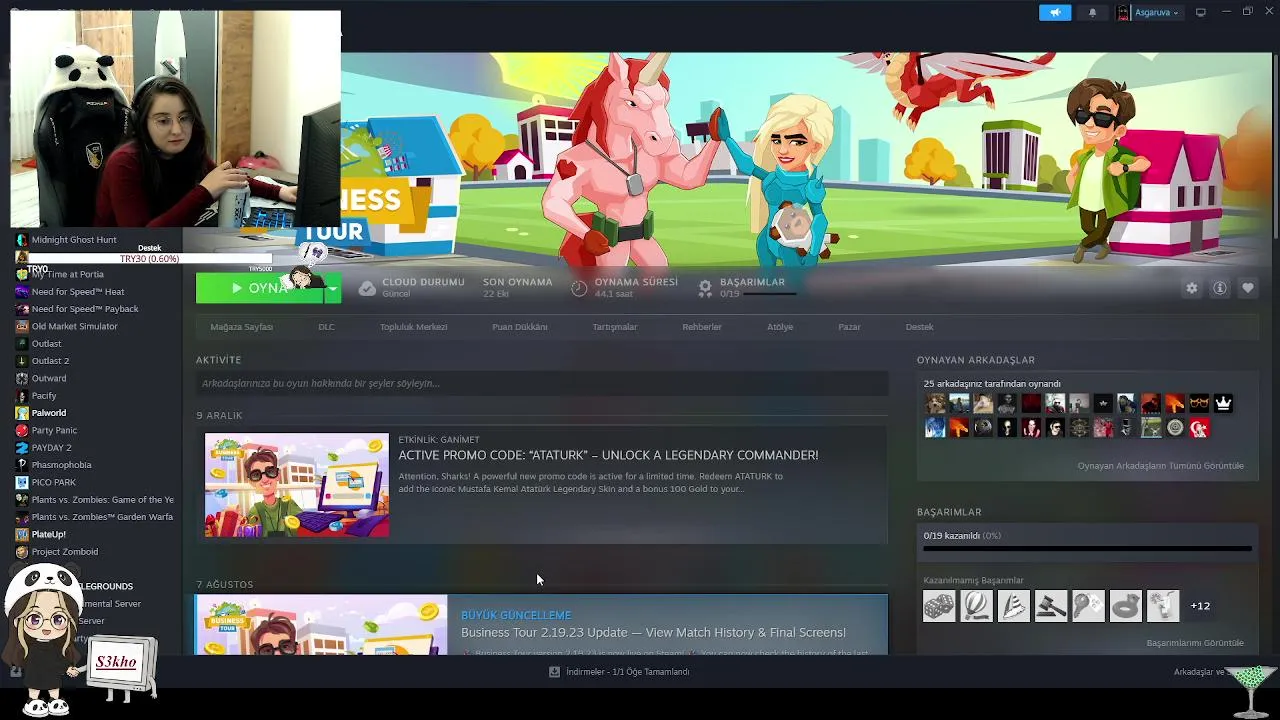Screen dimensions: 1280x720
Task: Open the announcements megaphone icon
Action: click(x=1054, y=12)
